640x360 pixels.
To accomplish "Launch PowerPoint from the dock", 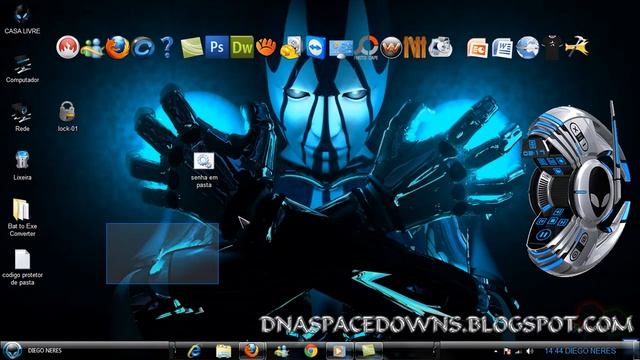I will point(478,48).
